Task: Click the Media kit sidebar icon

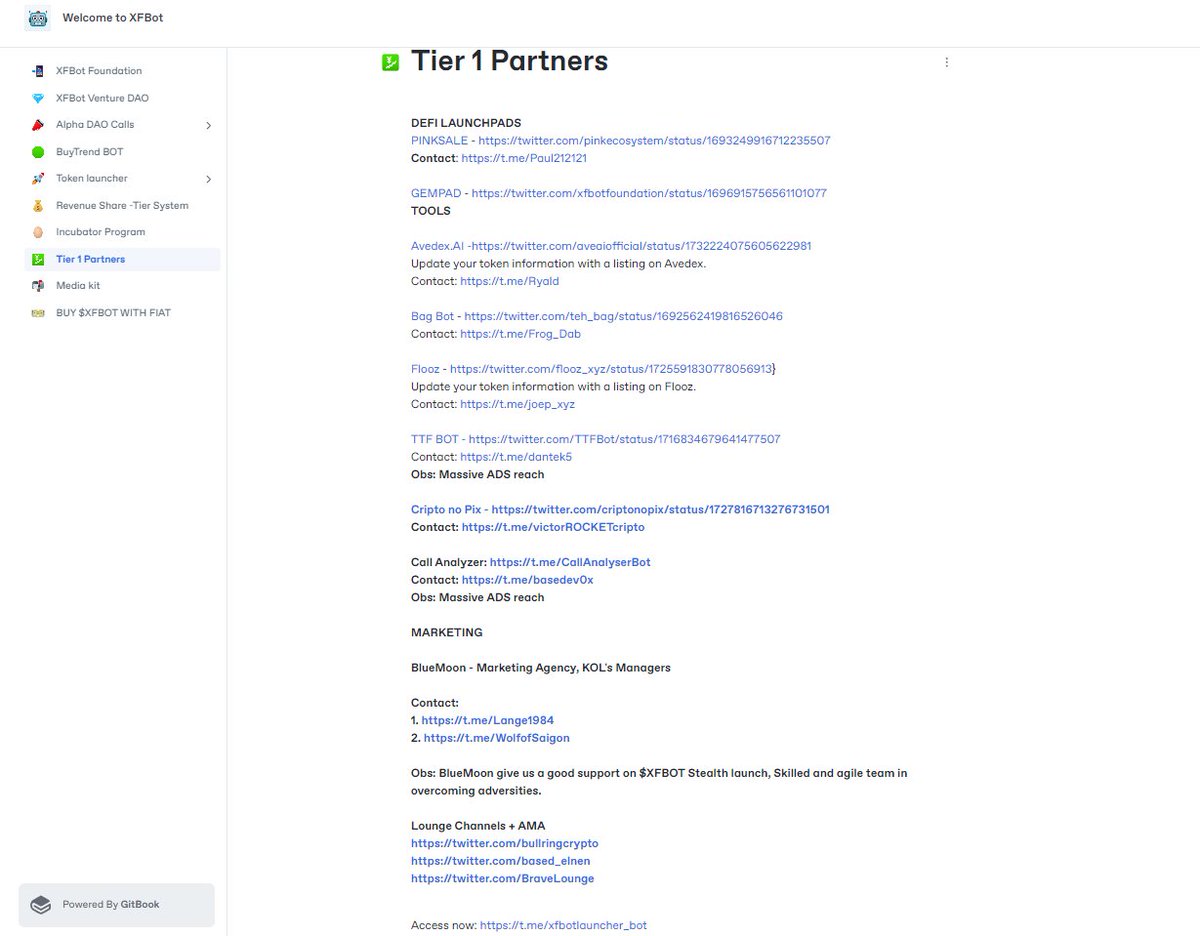Action: point(38,286)
